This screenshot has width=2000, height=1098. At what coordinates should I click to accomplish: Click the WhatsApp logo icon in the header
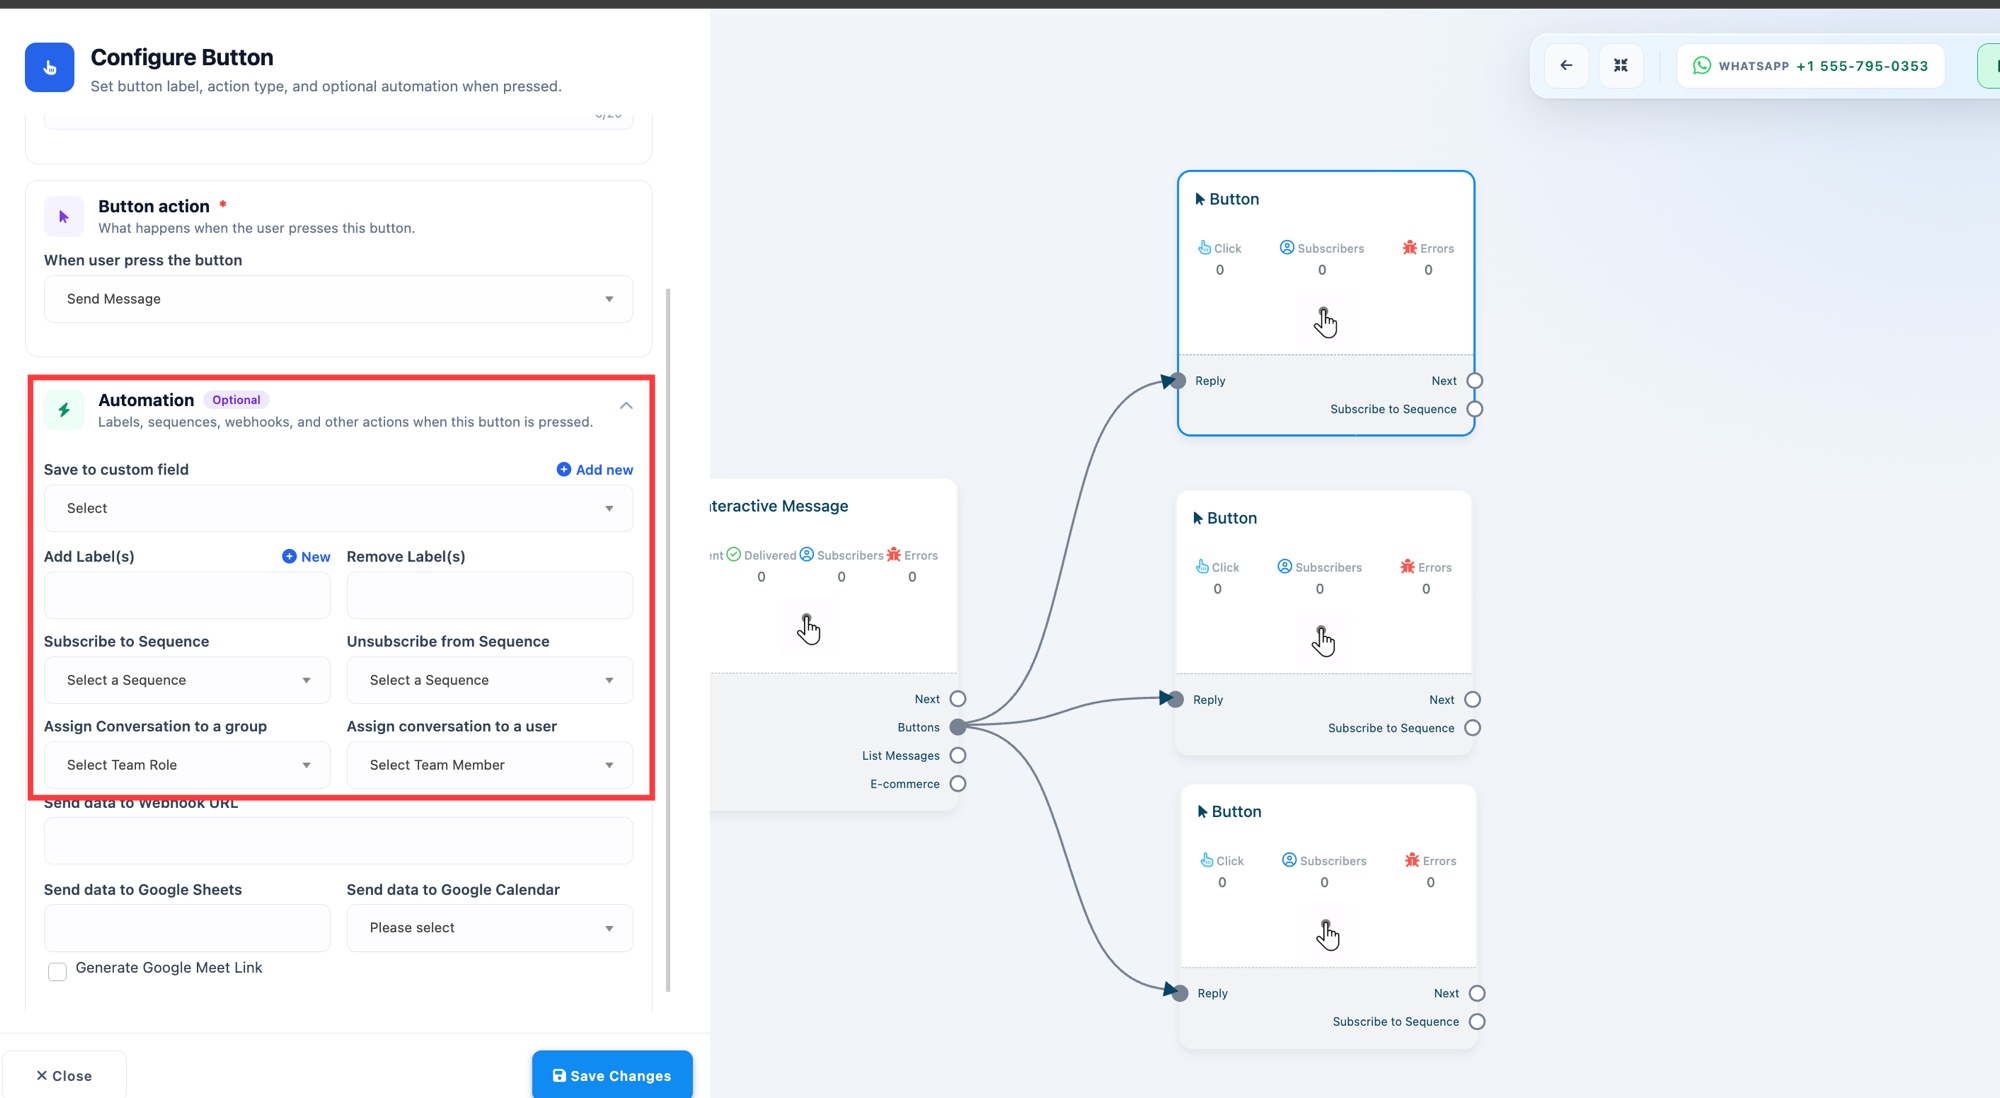(x=1701, y=66)
